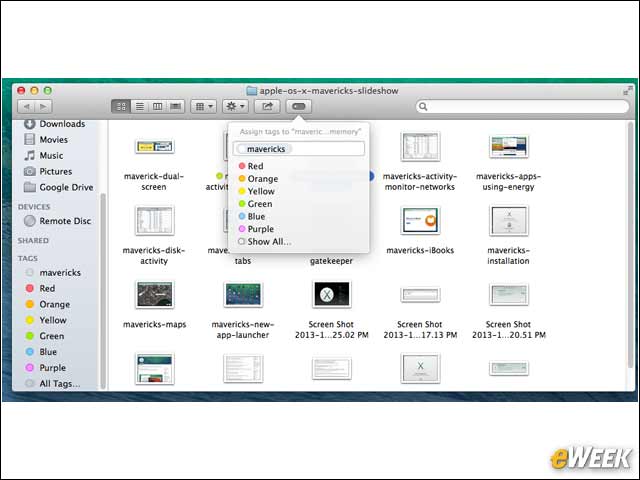640x480 pixels.
Task: Assign Blue tag in the popup
Action: (x=251, y=217)
